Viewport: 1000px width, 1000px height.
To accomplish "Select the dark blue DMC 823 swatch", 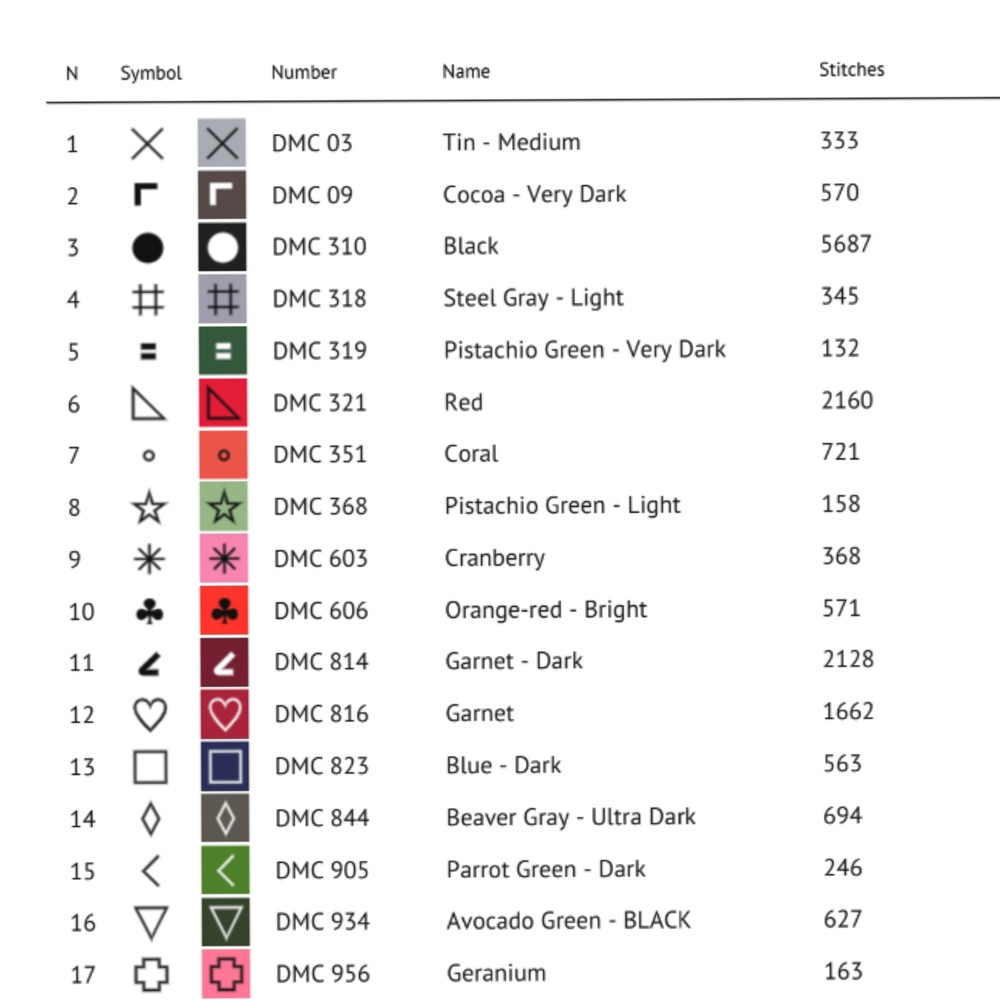I will point(225,767).
